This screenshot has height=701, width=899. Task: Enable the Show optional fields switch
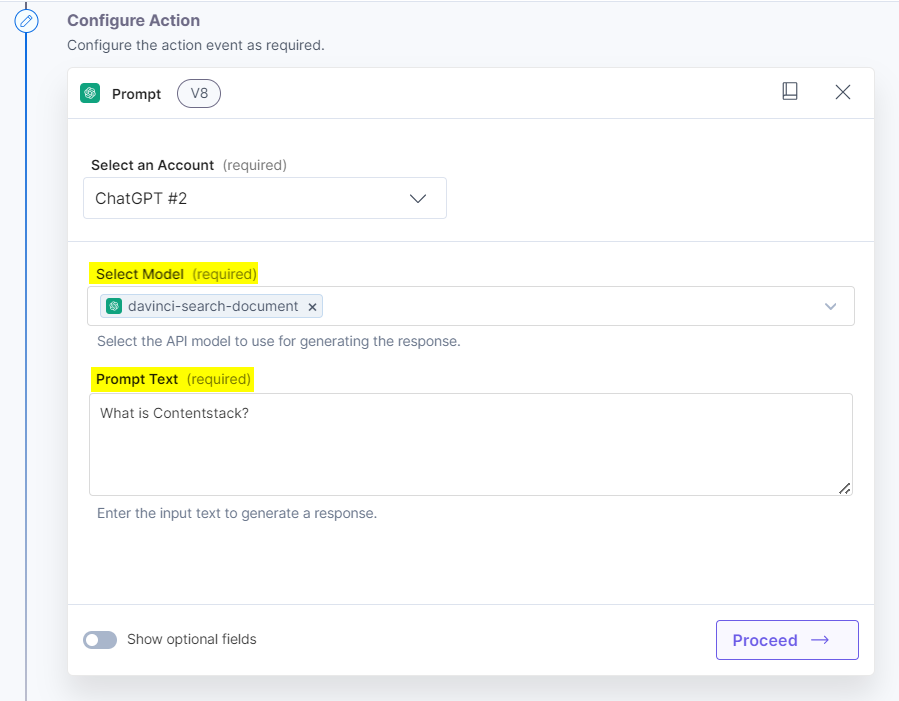point(100,640)
